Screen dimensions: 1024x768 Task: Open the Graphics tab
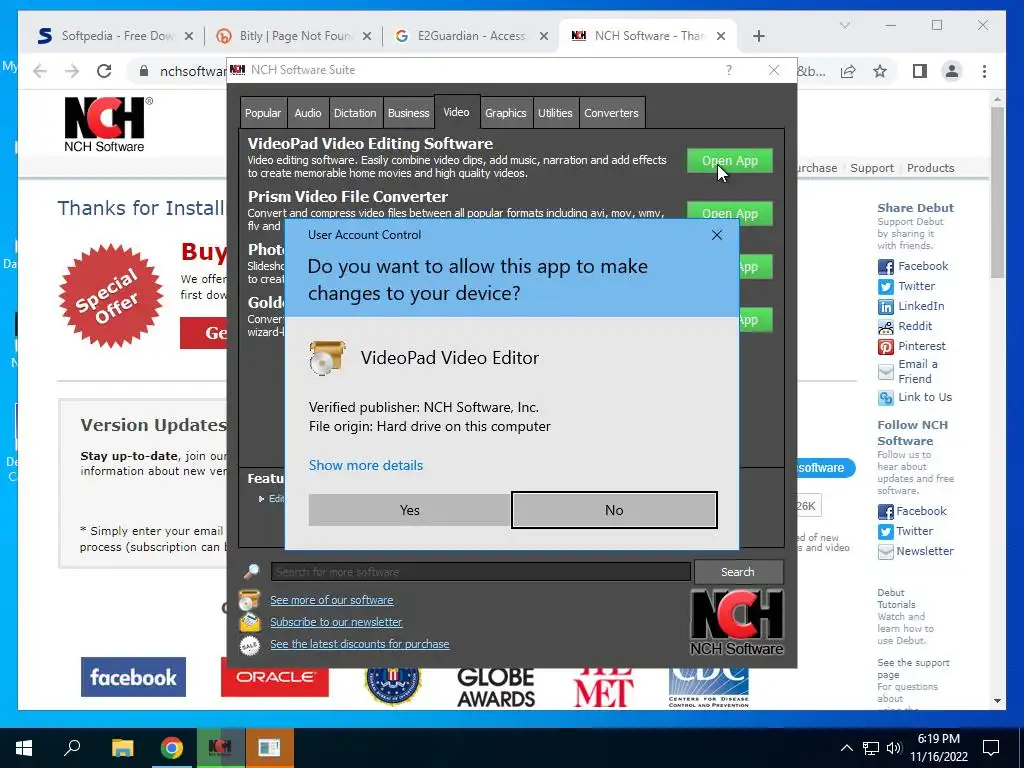[505, 113]
